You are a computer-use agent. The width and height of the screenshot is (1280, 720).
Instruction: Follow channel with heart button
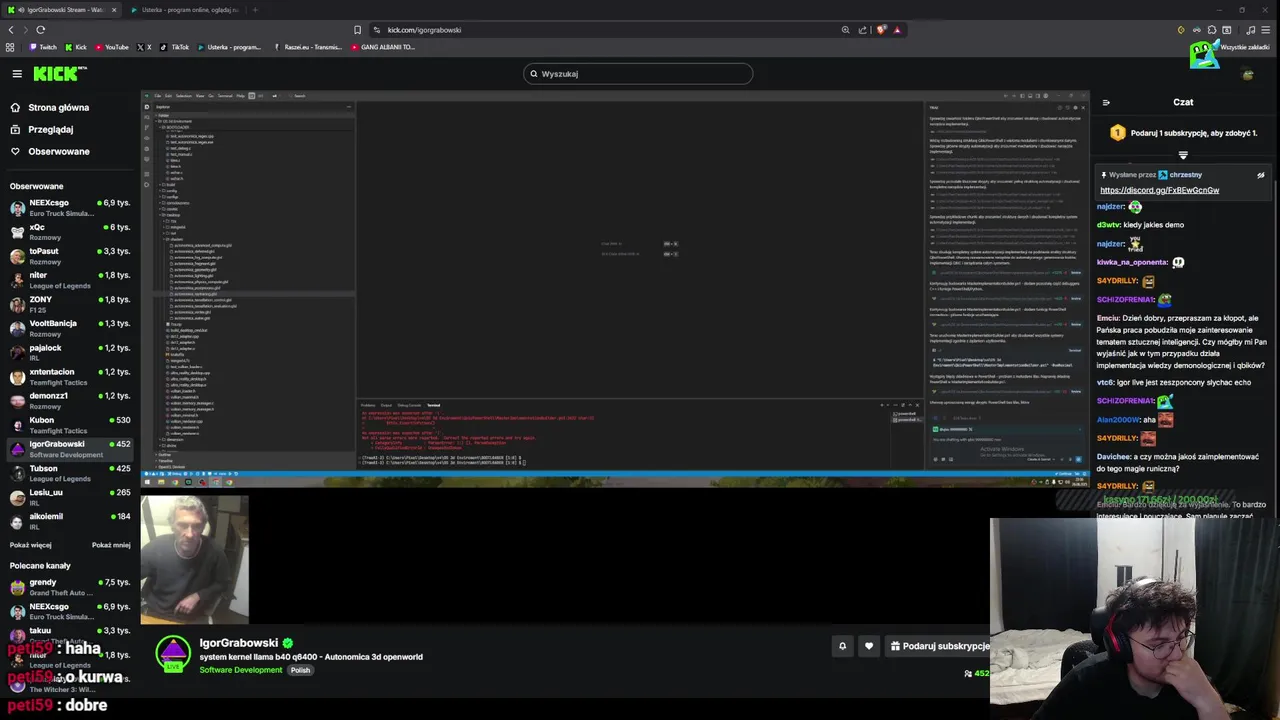click(869, 646)
